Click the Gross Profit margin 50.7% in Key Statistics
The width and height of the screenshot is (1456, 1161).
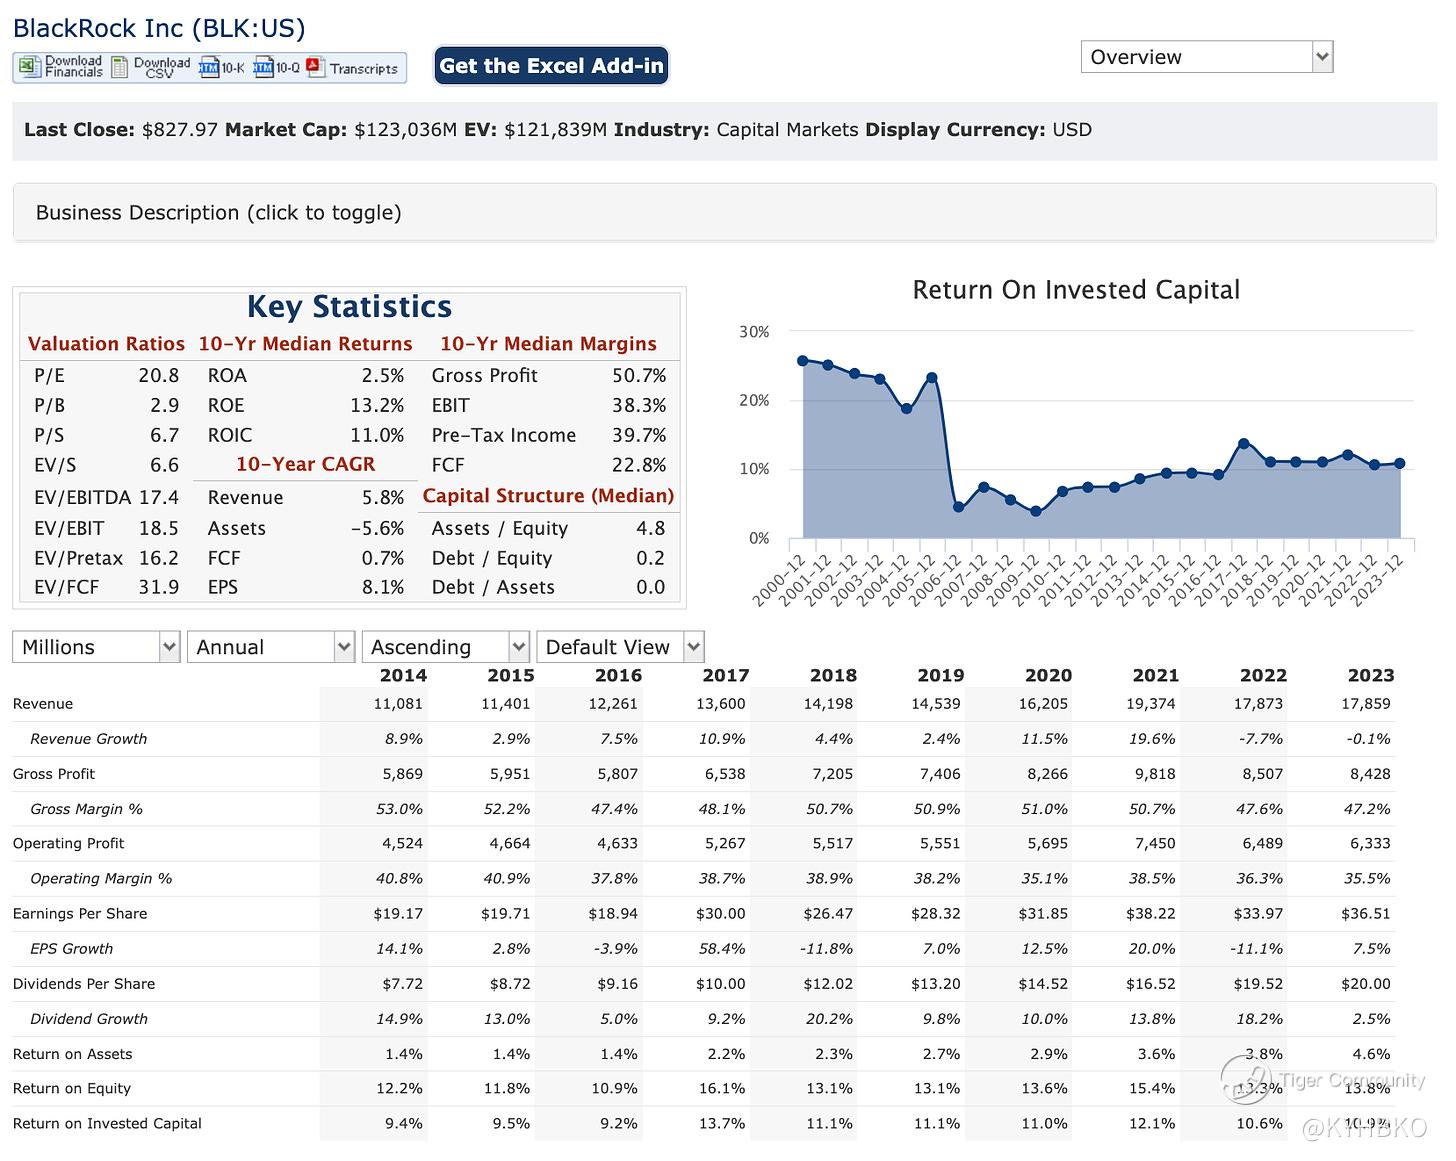(639, 375)
